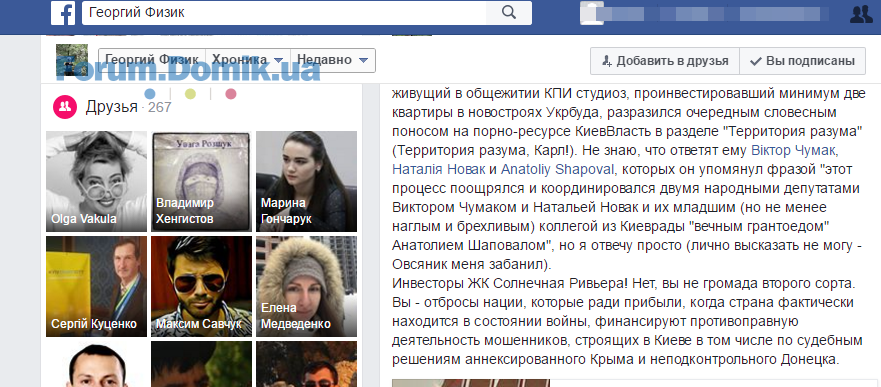This screenshot has width=881, height=387.
Task: Click the search magnifier button
Action: pos(508,12)
